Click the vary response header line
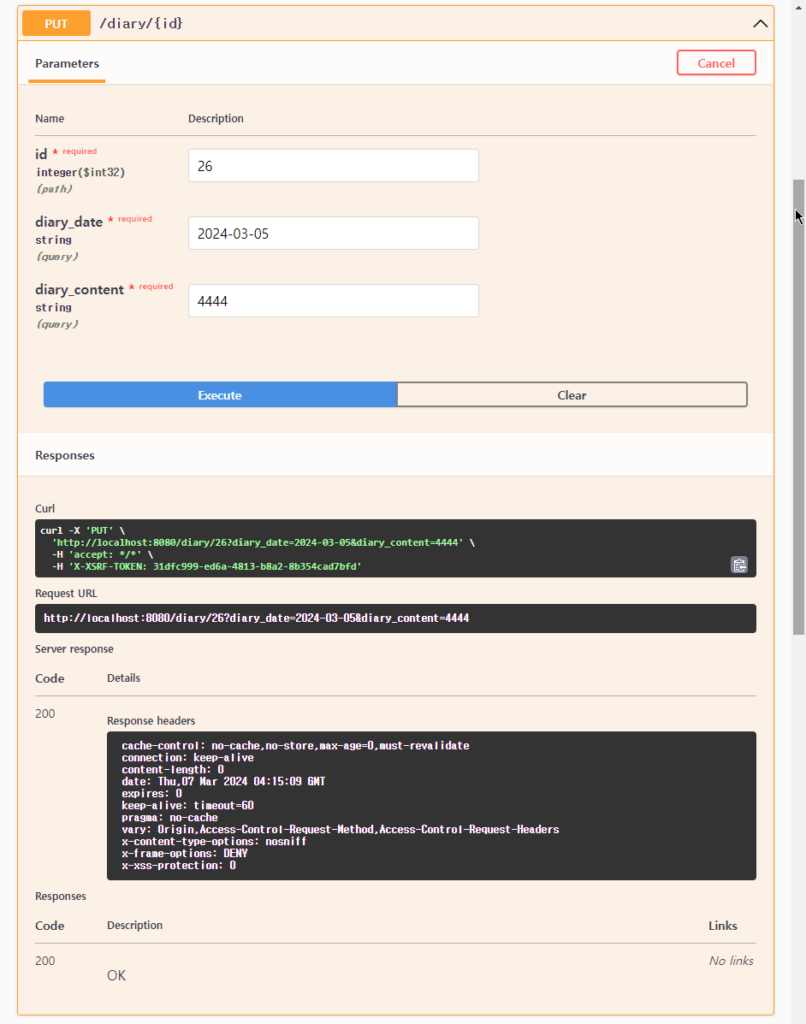The height and width of the screenshot is (1024, 806). tap(340, 829)
